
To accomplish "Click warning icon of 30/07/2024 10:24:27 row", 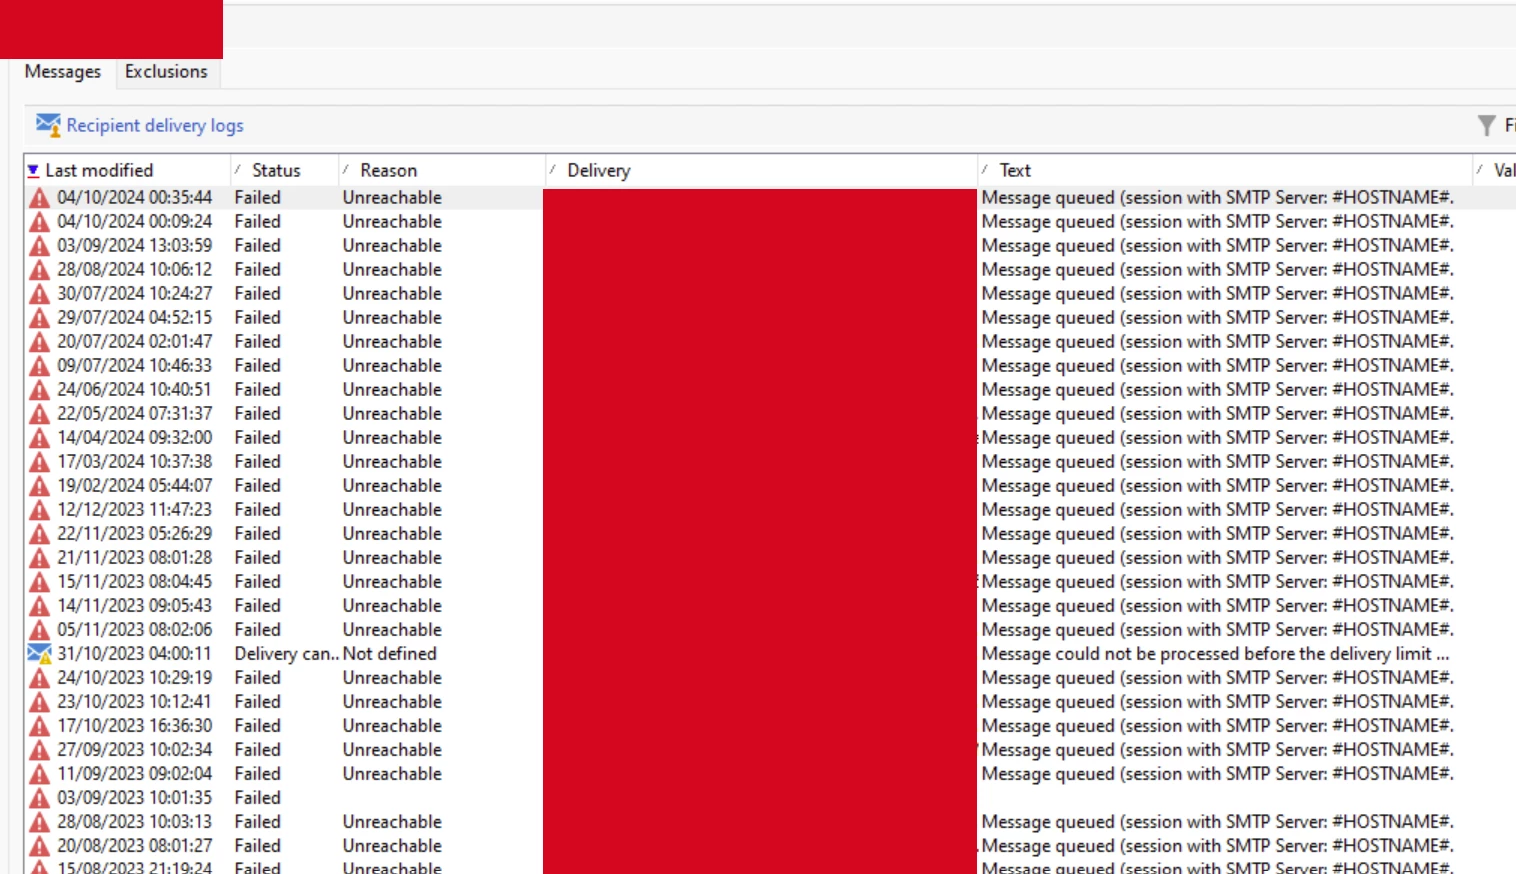I will pos(39,294).
